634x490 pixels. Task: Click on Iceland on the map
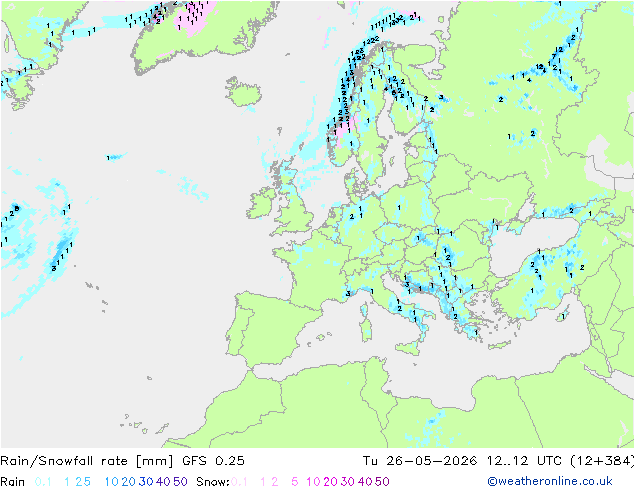click(243, 91)
